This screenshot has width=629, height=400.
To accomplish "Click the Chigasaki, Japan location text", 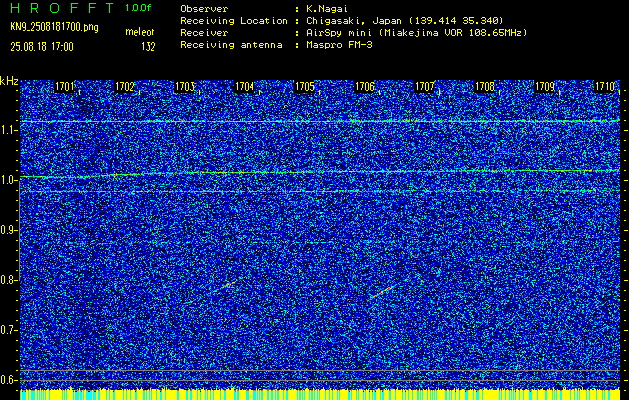I will click(x=405, y=20).
